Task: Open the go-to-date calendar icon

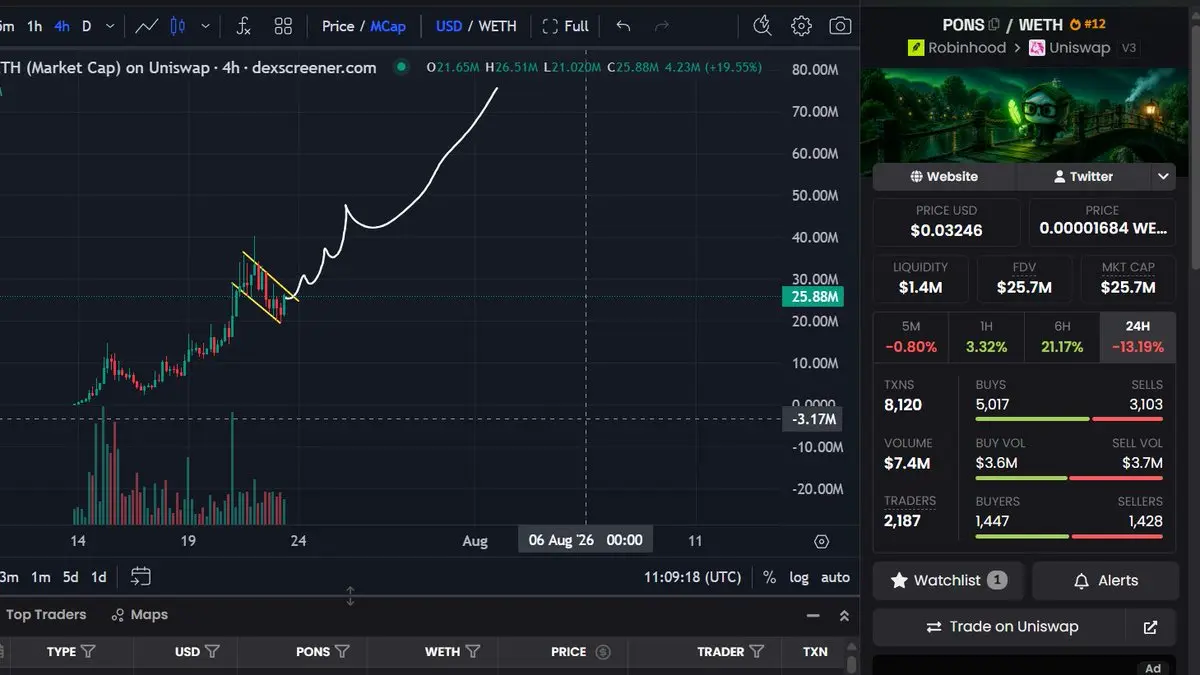Action: (141, 577)
